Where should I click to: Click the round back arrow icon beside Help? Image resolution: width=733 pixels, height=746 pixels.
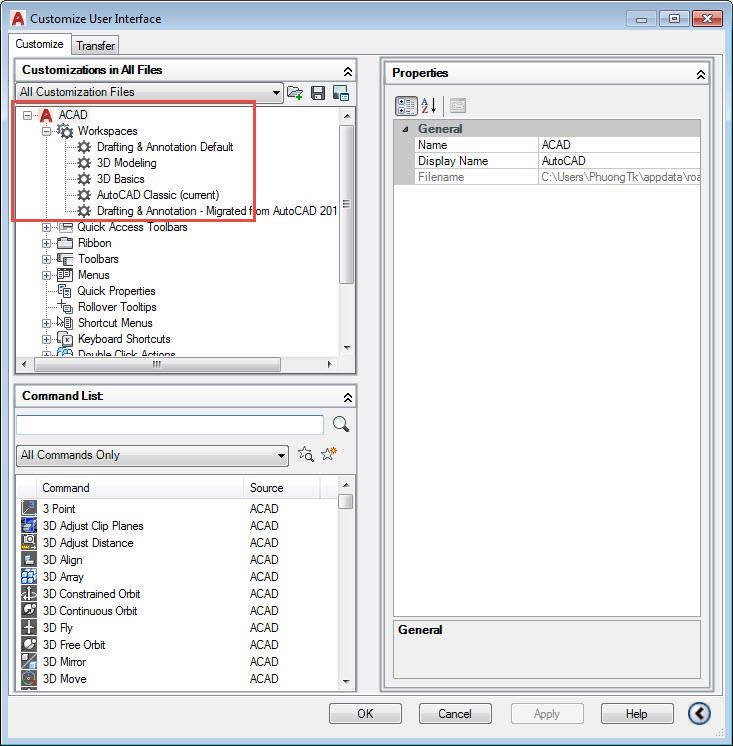(699, 713)
